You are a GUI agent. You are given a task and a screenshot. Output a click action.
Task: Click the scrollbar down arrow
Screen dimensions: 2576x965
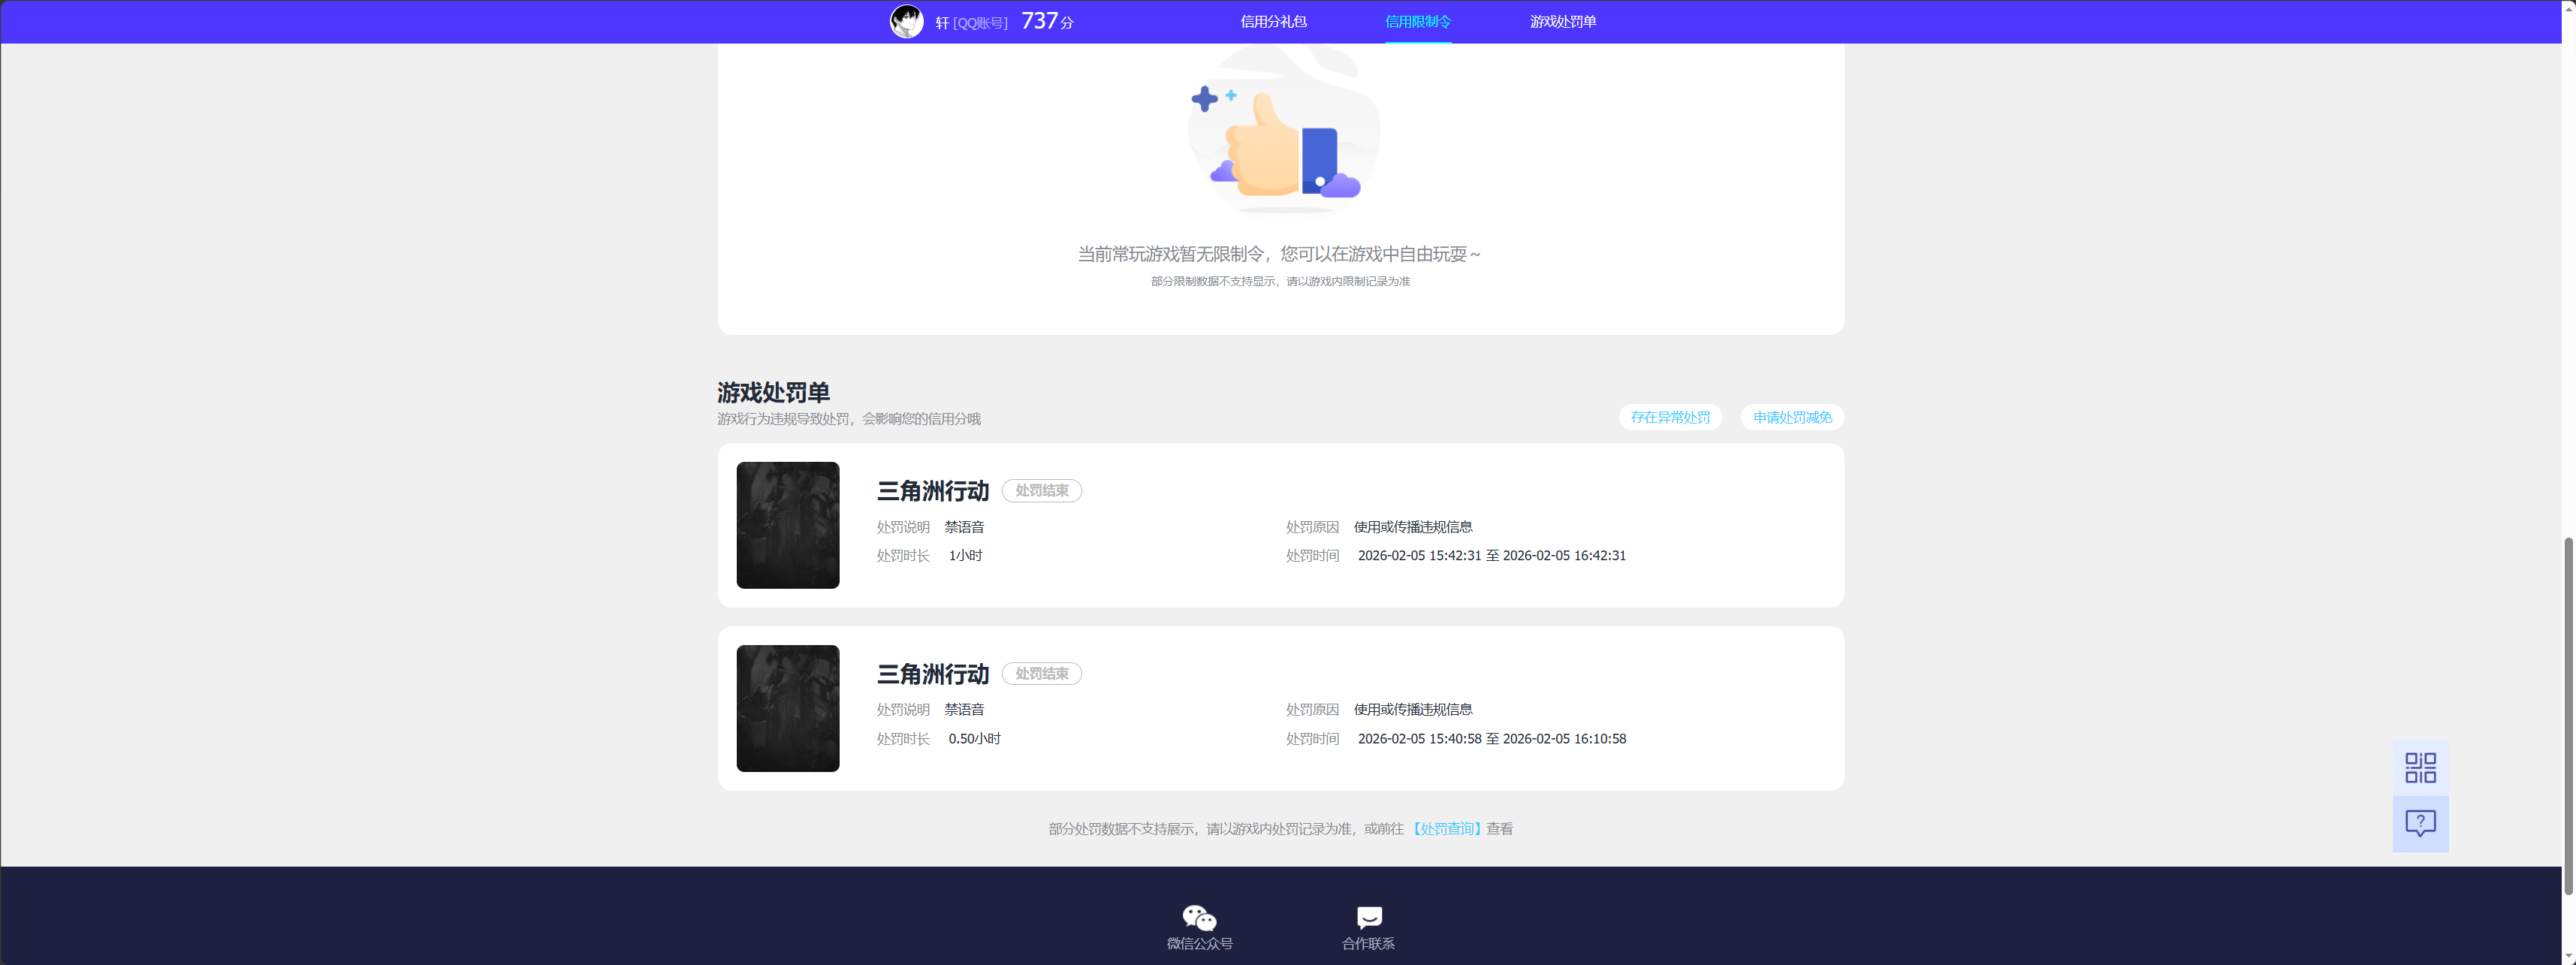[2568, 957]
